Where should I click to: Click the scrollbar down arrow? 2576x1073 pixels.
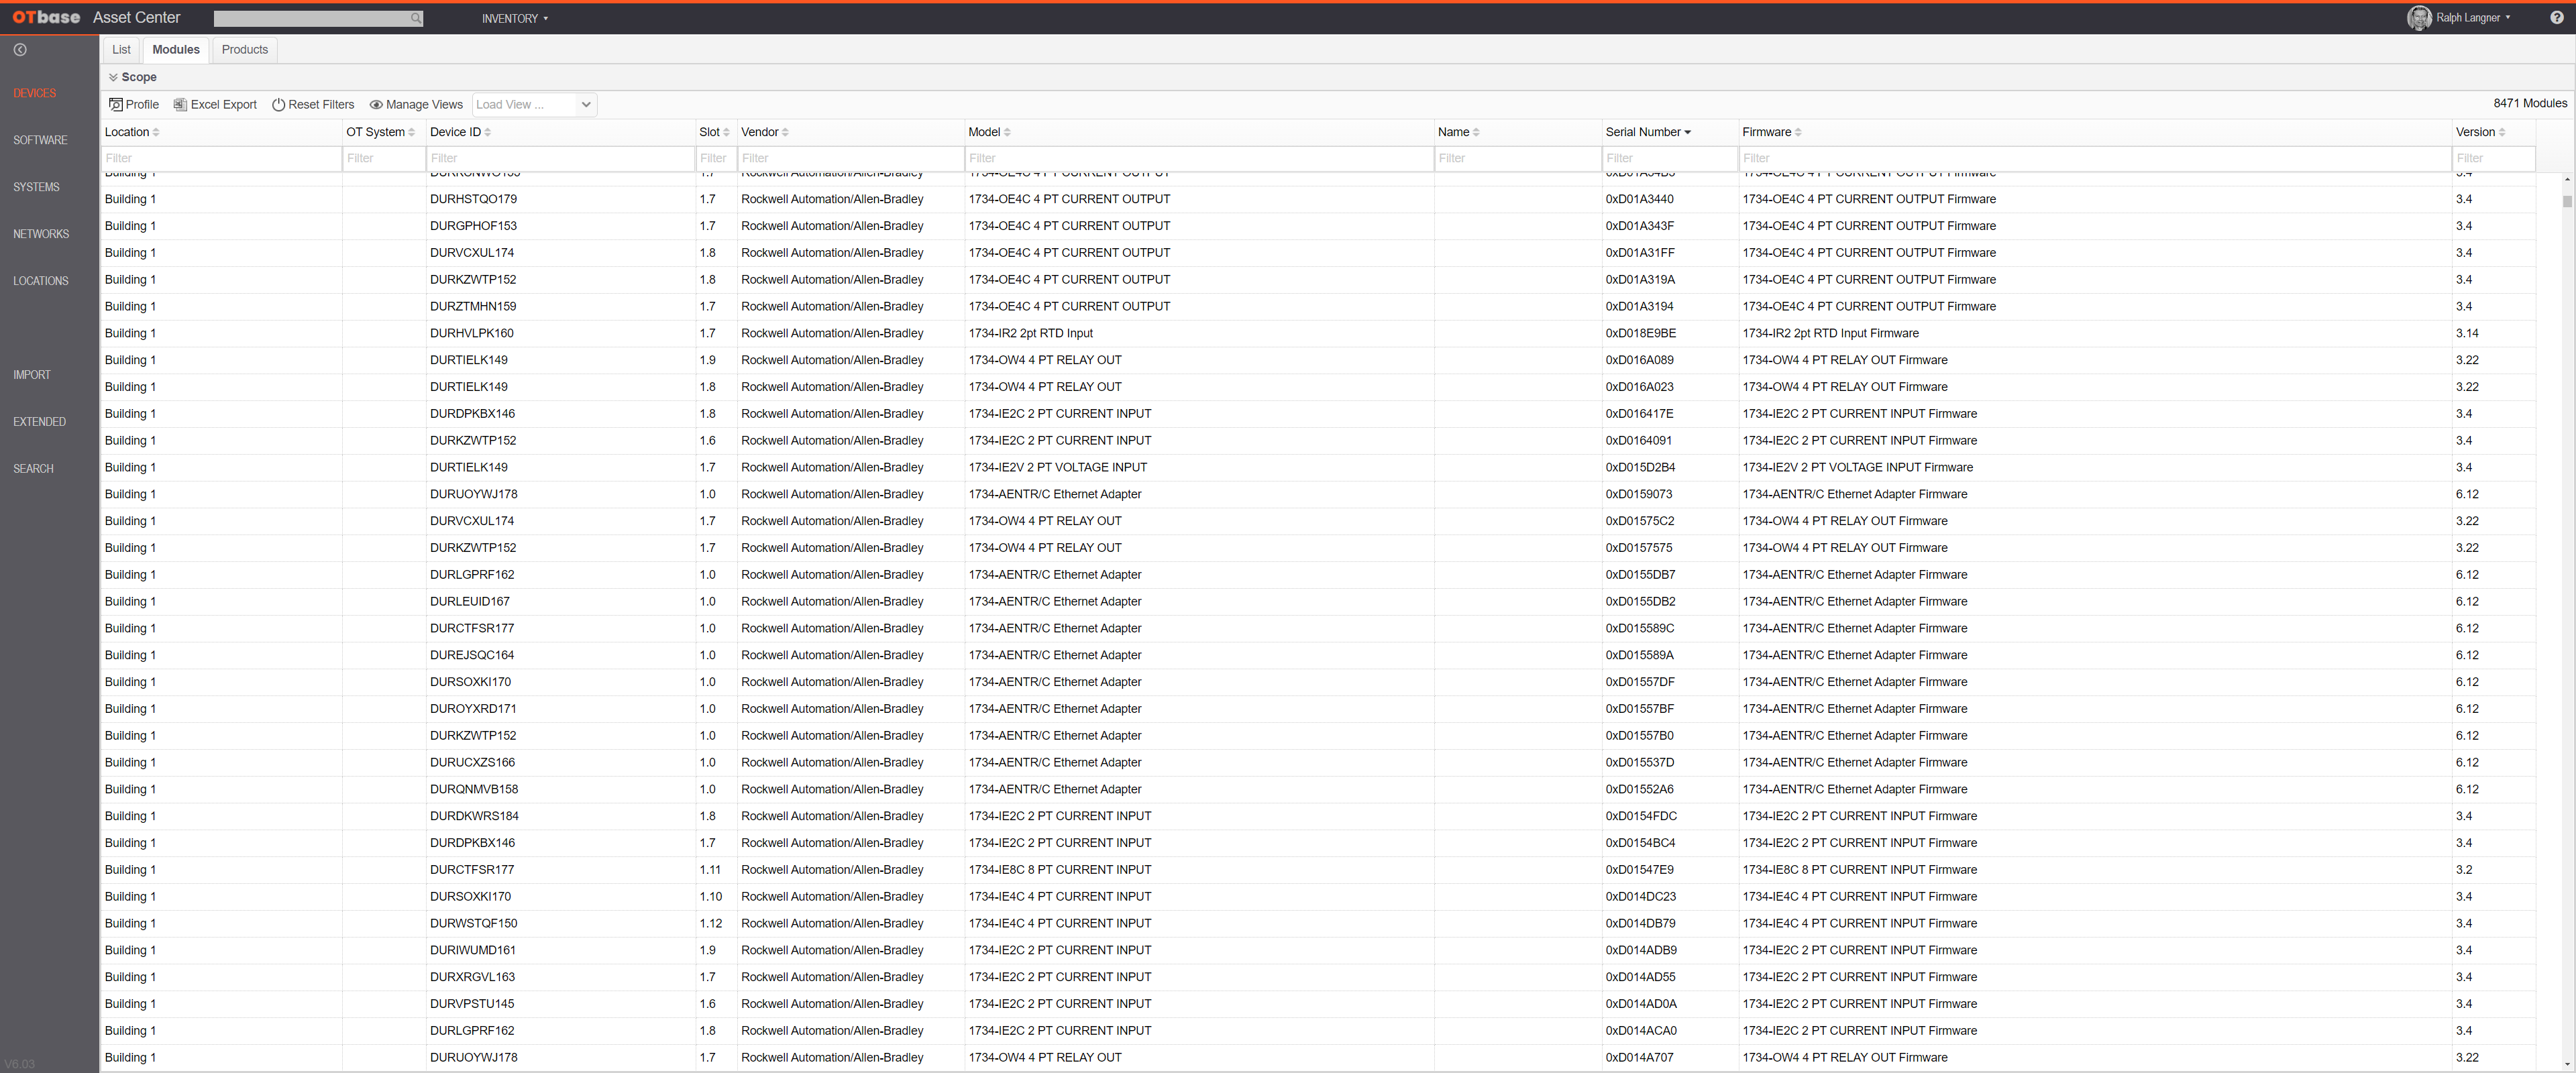pos(2567,1064)
